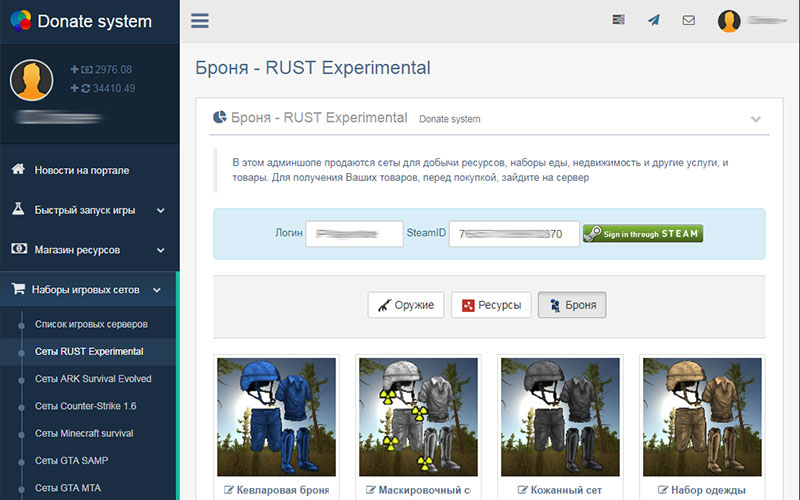Click edit icon beside Маскировочный сет
800x500 pixels.
[371, 490]
